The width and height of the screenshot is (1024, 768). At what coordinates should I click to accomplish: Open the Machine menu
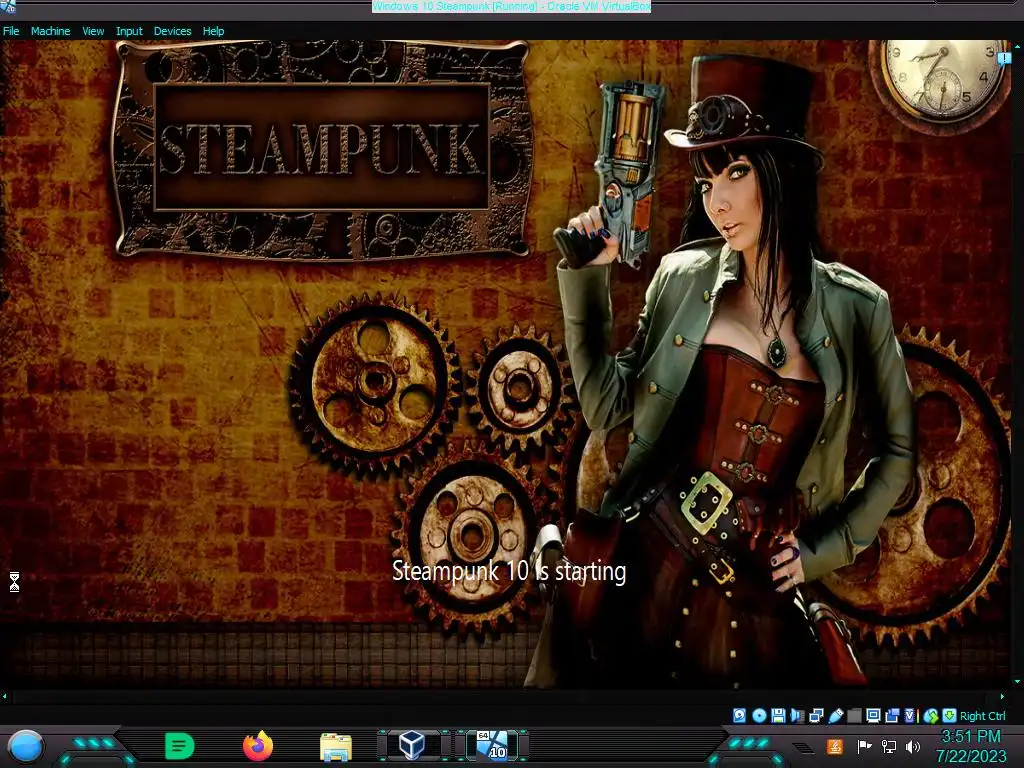coord(50,31)
